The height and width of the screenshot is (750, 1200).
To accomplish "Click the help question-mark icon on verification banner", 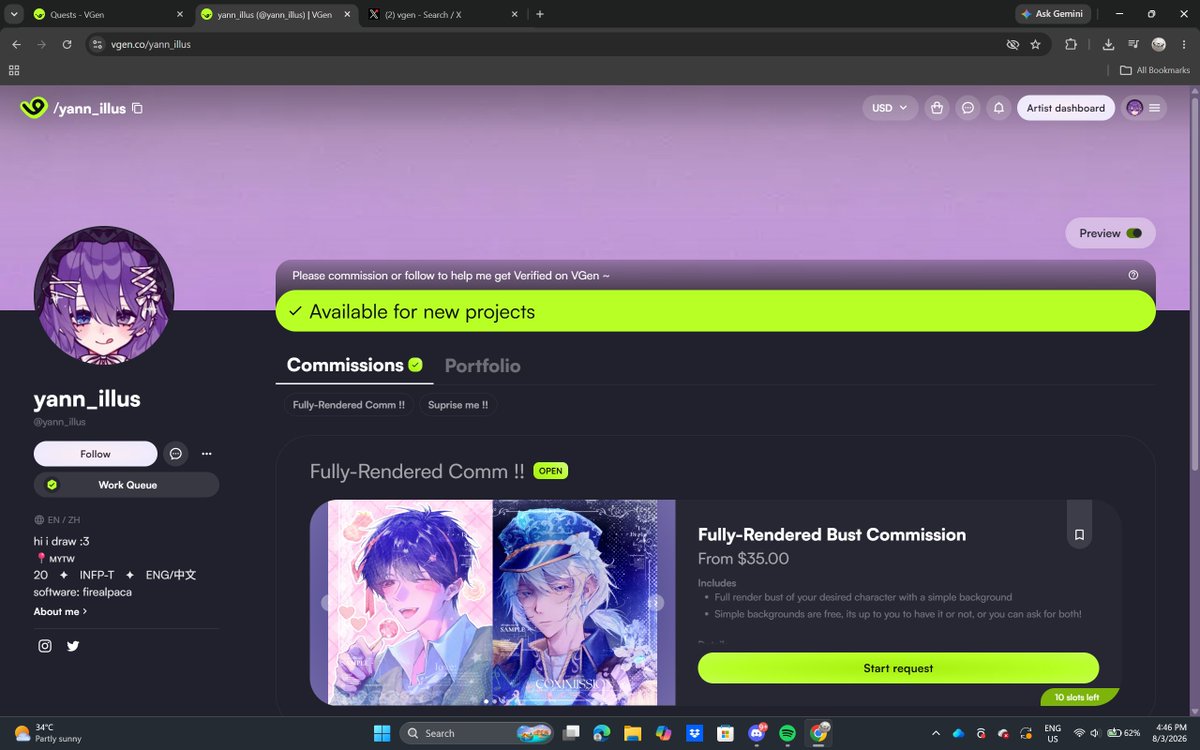I will (x=1133, y=275).
